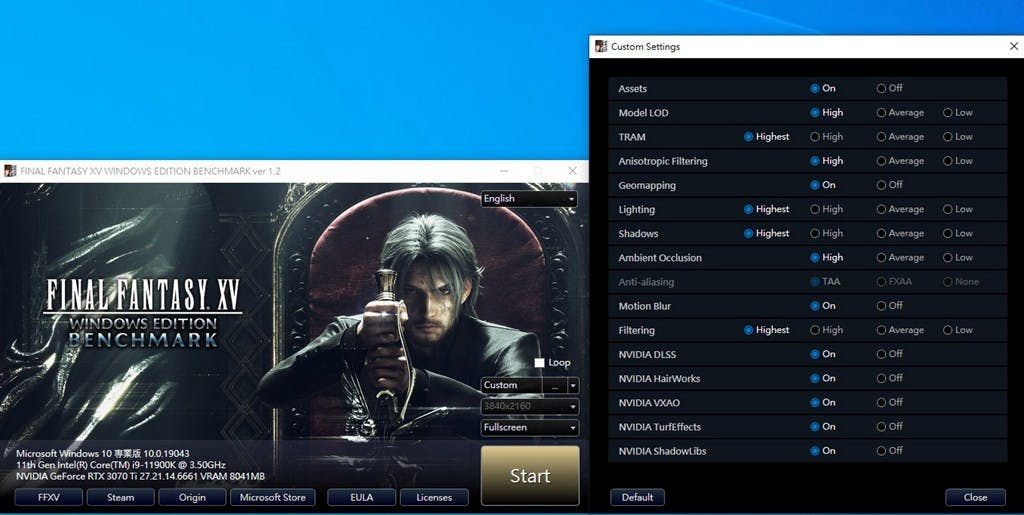Click the custom settings ellipsis button
Viewport: 1024px width, 515px height.
pos(554,385)
